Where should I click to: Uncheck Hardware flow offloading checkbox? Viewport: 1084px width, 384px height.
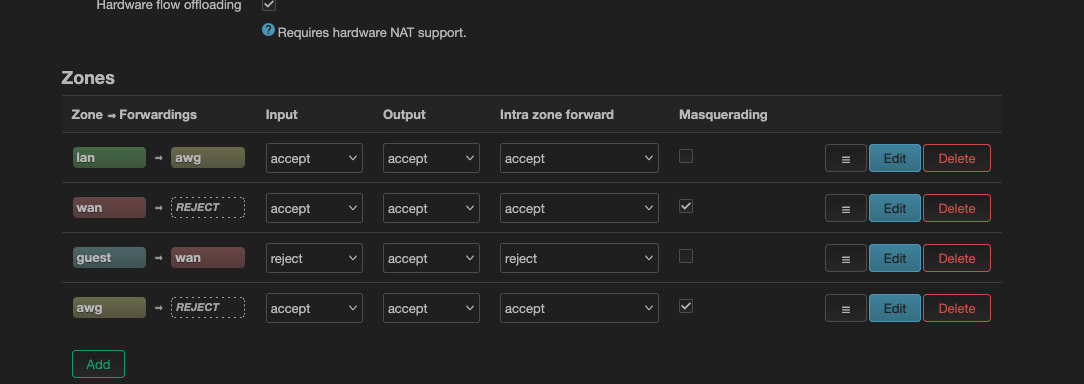(269, 5)
